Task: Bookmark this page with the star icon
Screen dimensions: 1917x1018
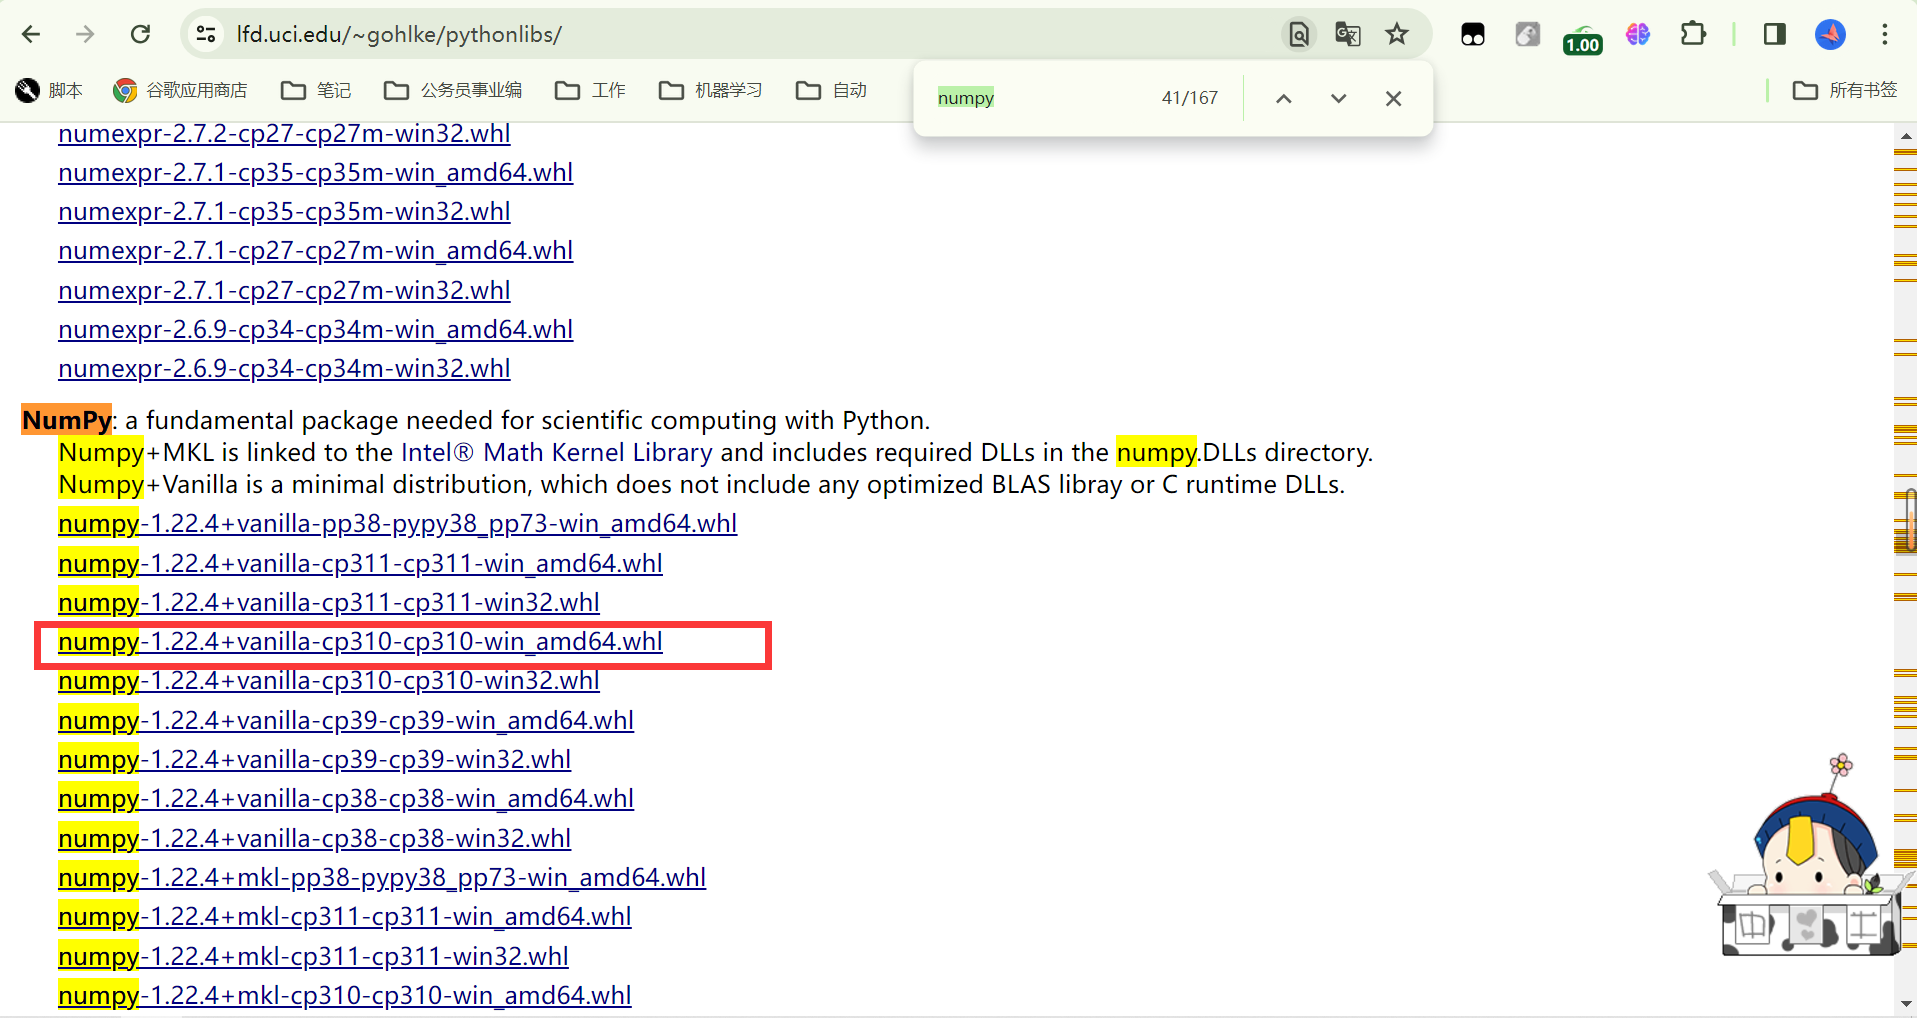Action: (x=1397, y=35)
